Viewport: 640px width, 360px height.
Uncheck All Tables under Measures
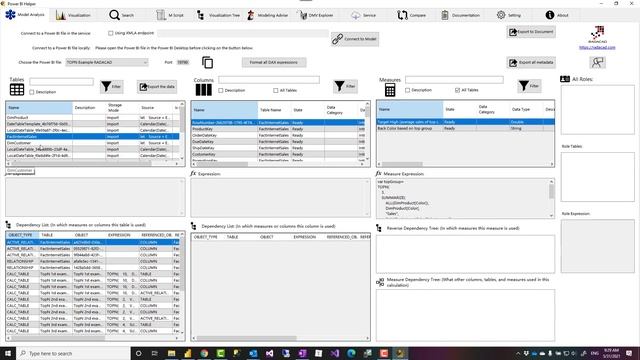click(457, 90)
